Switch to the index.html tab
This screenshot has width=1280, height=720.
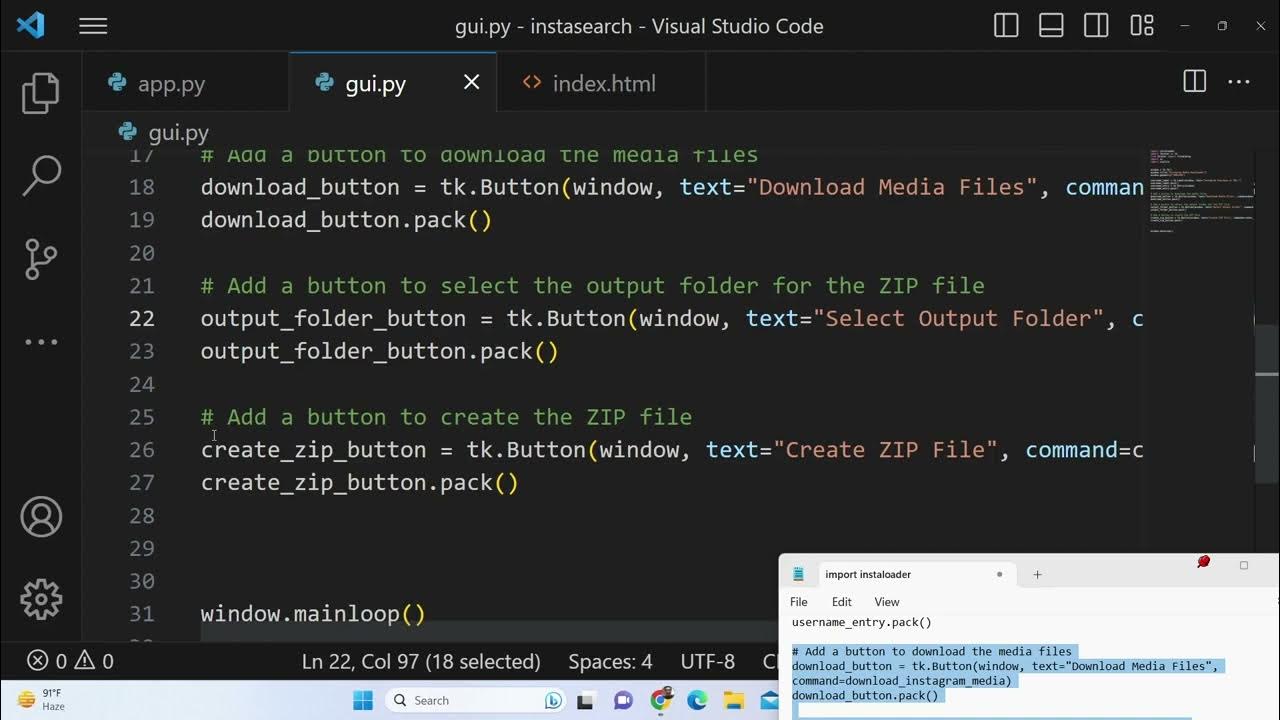coord(603,84)
